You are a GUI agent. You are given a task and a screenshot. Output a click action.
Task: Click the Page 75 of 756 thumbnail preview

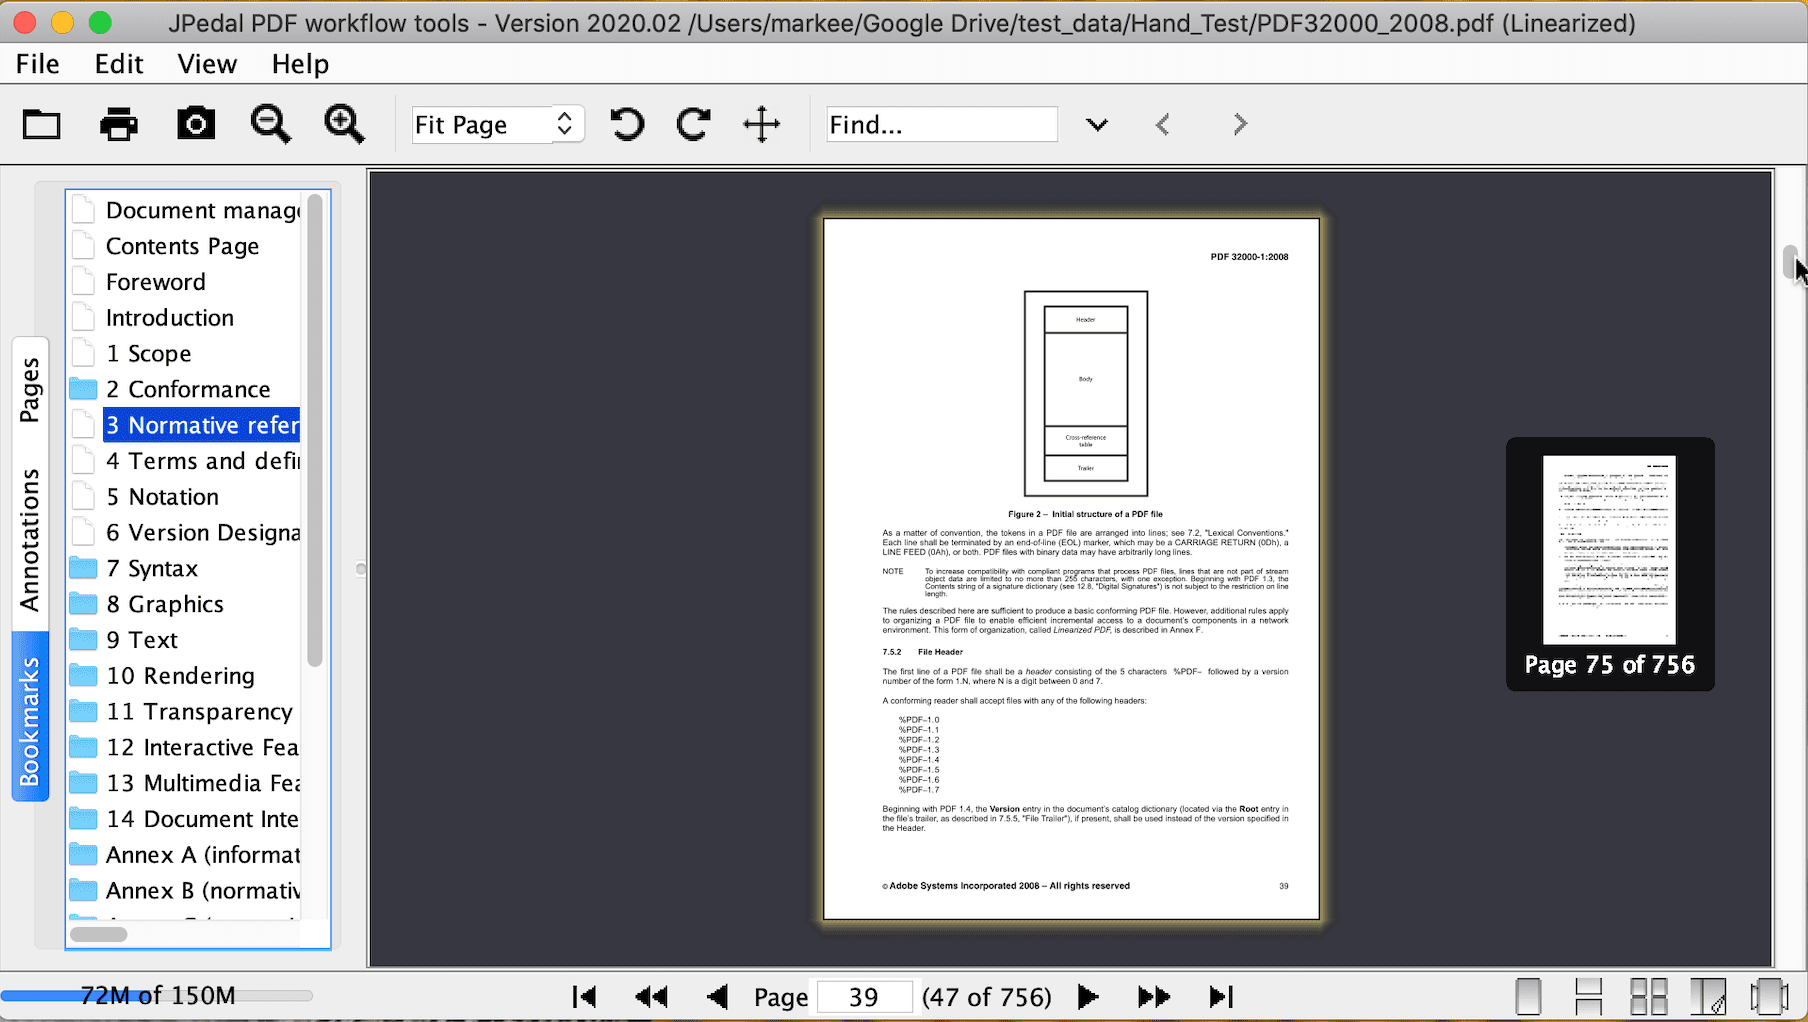pyautogui.click(x=1610, y=563)
